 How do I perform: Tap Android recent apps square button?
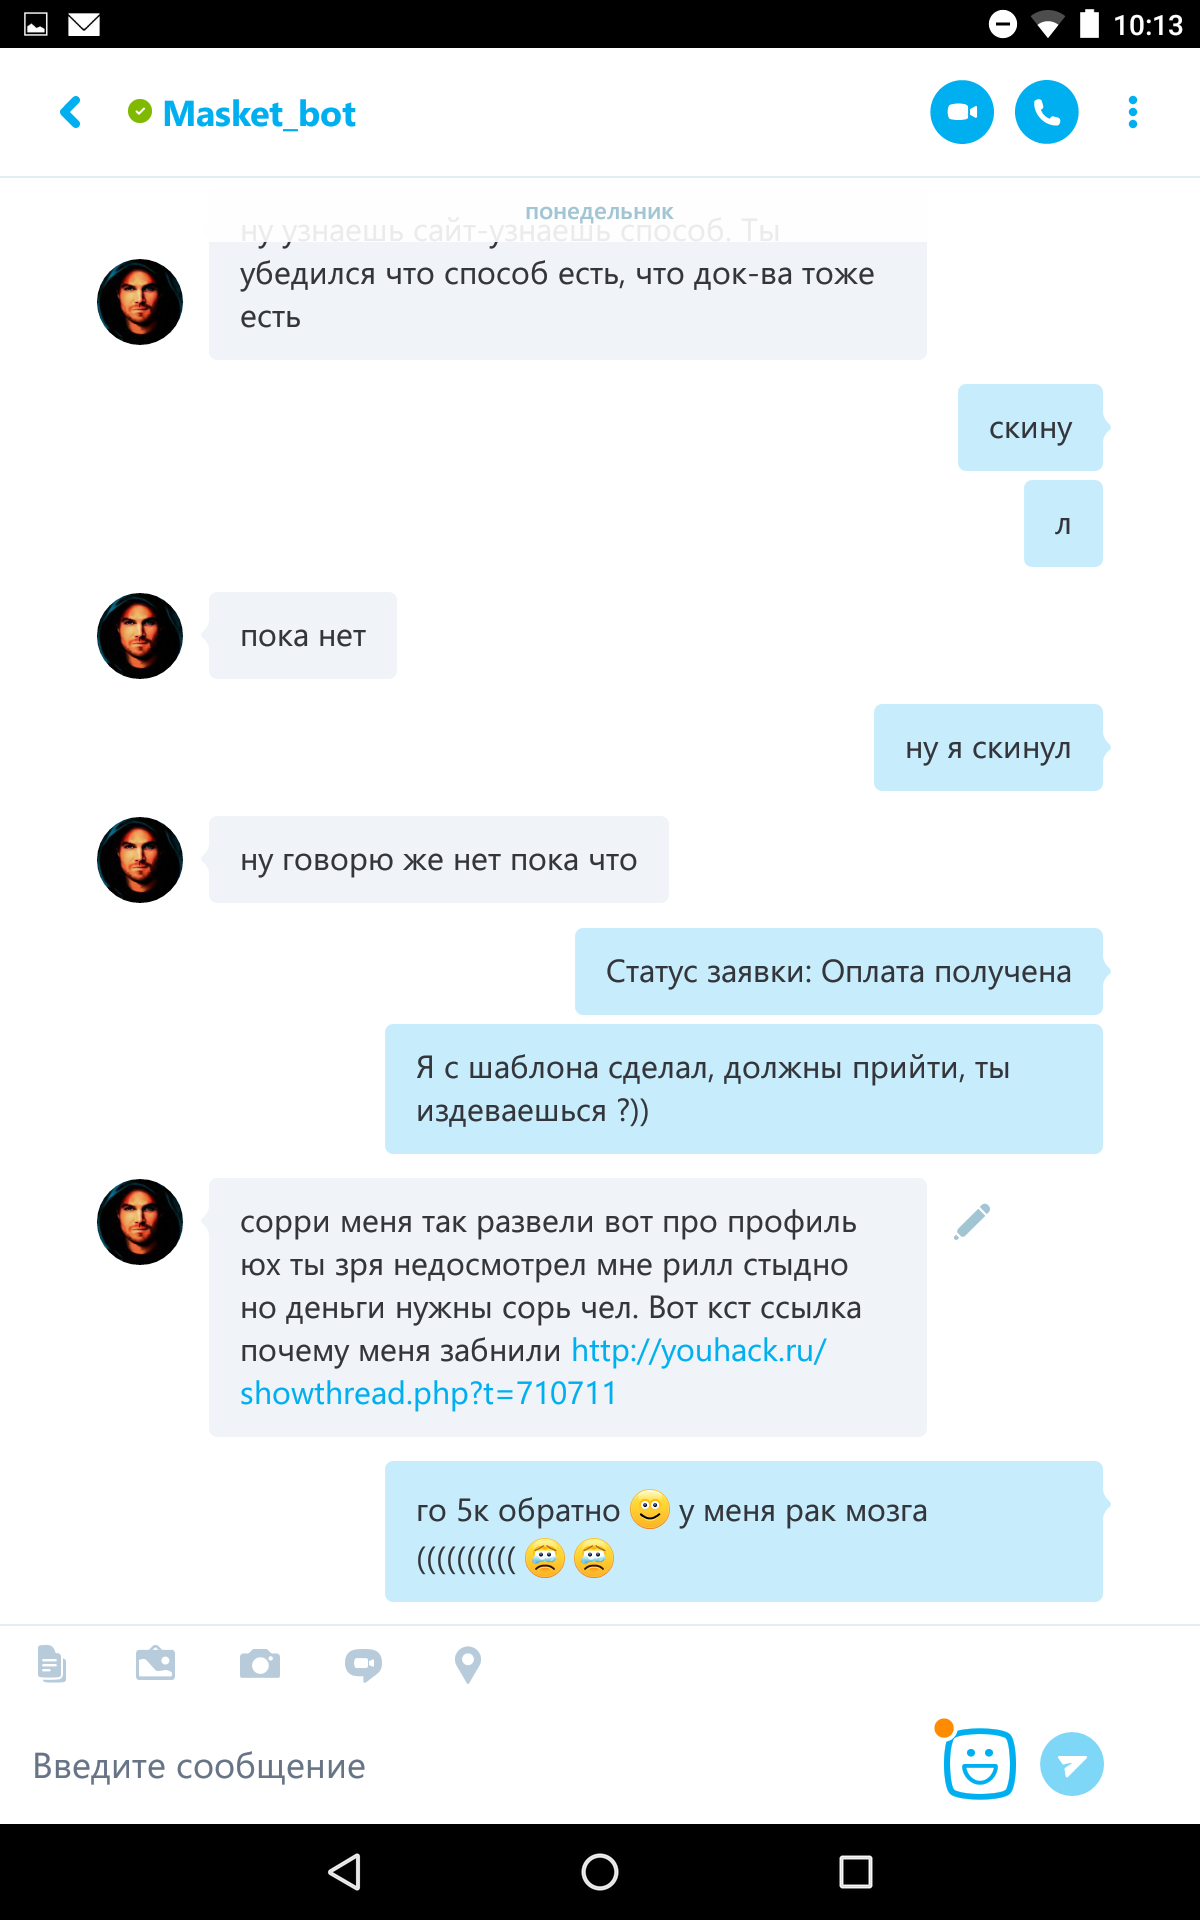856,1872
